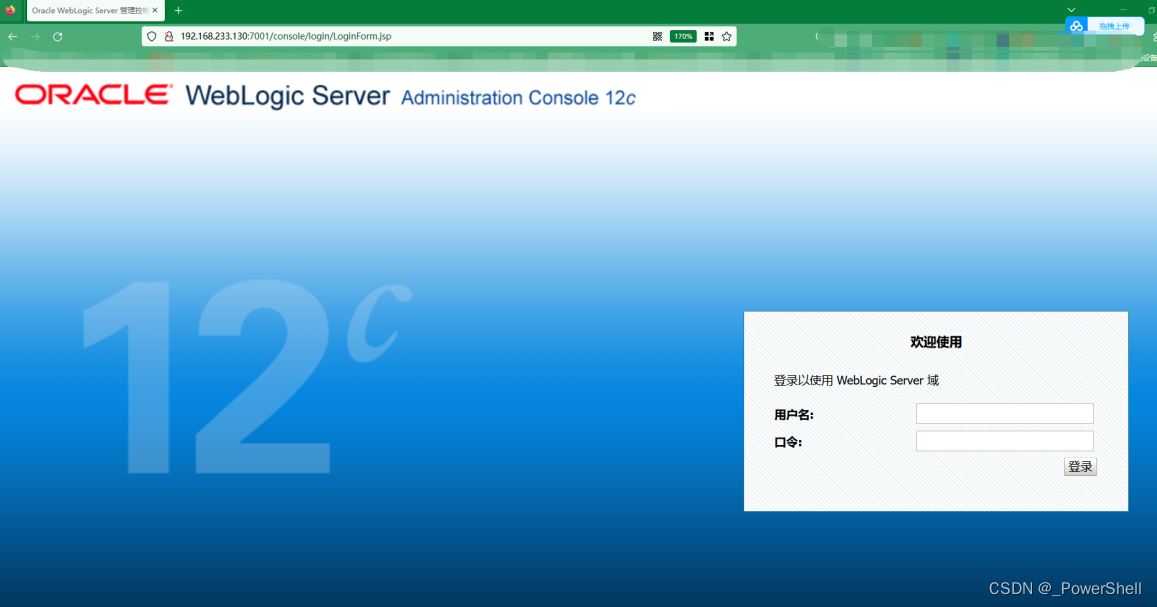The width and height of the screenshot is (1157, 607).
Task: Click the 用户名 username input field
Action: pyautogui.click(x=1004, y=414)
